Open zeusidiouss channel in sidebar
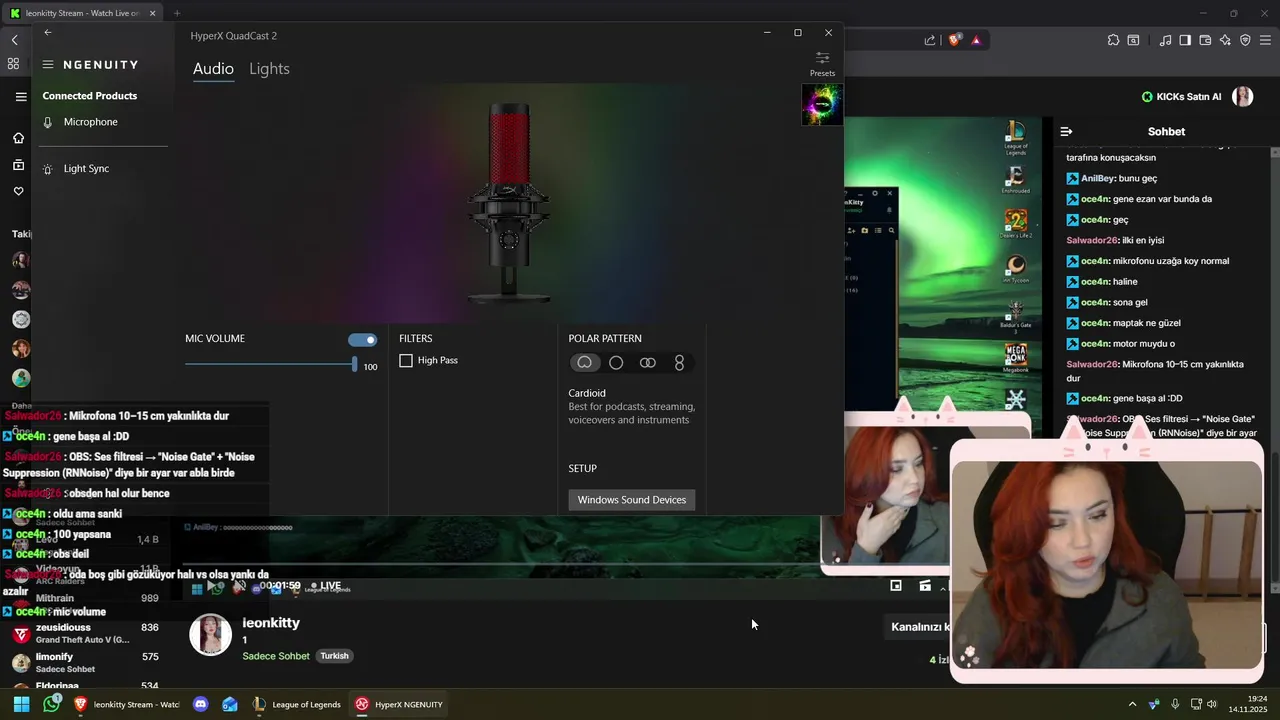This screenshot has width=1280, height=720. point(85,633)
